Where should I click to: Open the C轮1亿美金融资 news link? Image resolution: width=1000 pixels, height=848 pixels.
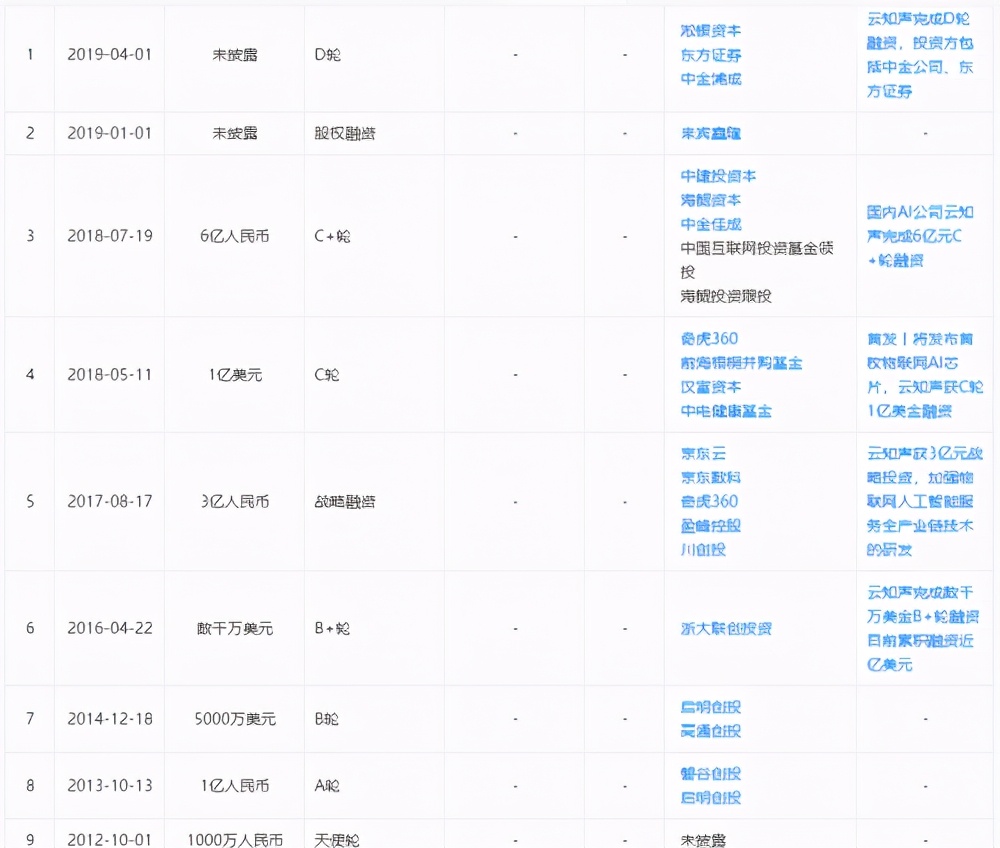click(925, 375)
